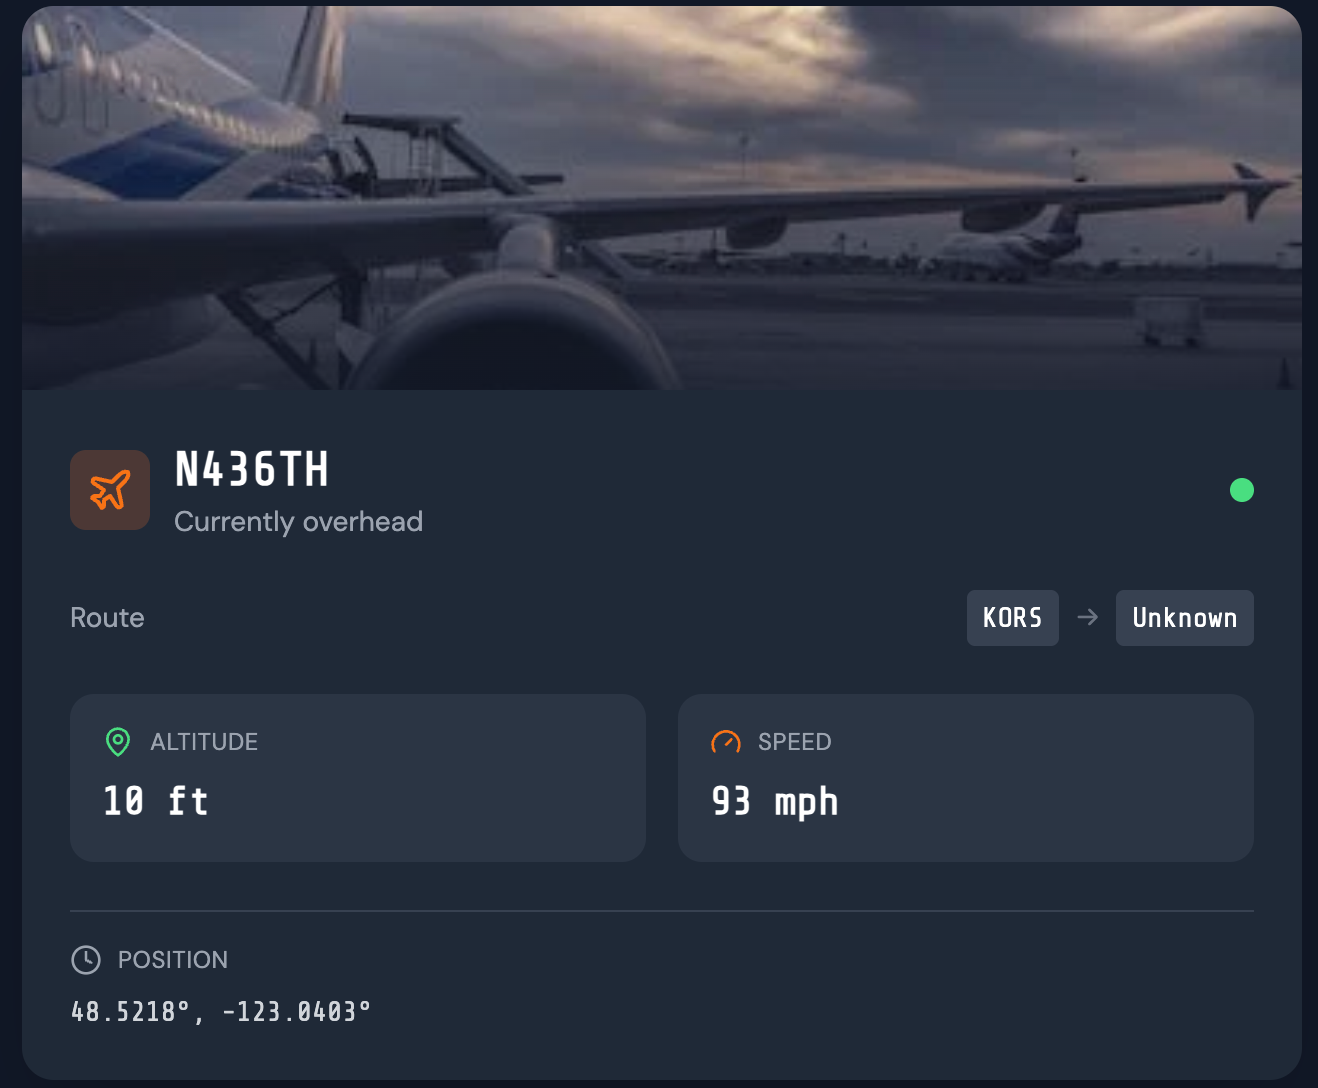Viewport: 1318px width, 1088px height.
Task: Click the 10 ft altitude value
Action: coord(156,801)
